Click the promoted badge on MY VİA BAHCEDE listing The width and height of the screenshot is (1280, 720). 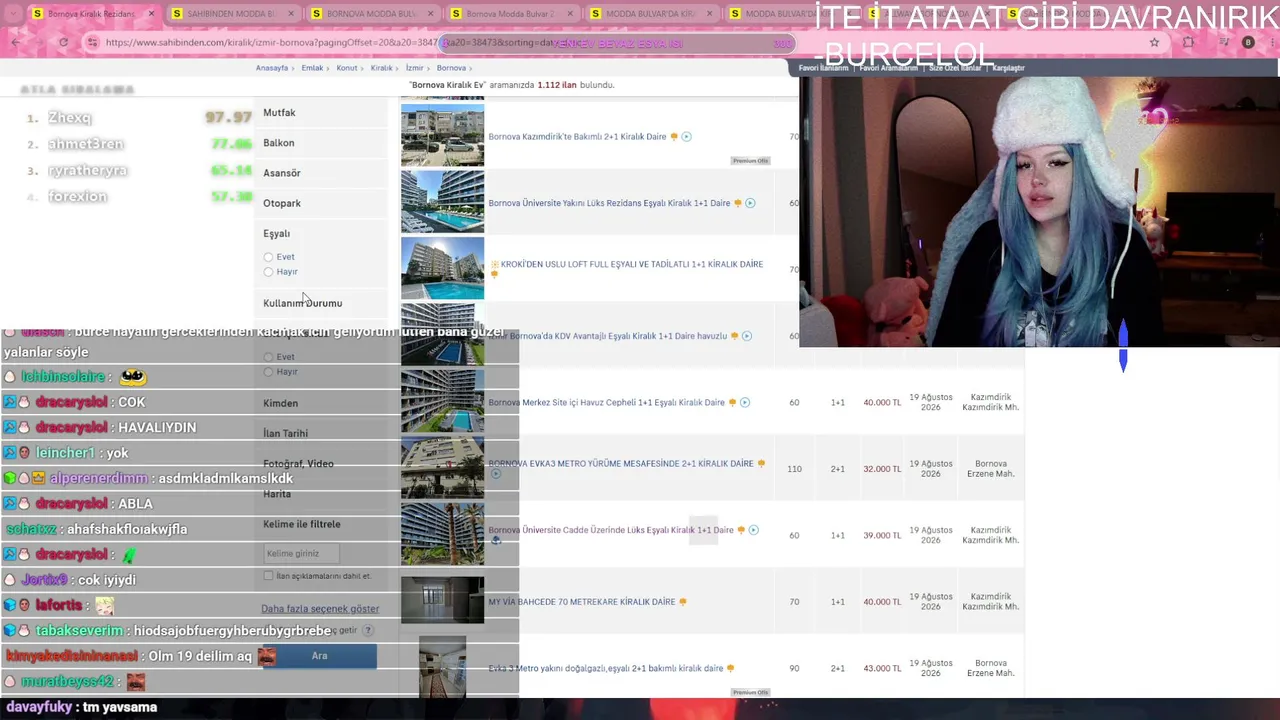(x=683, y=602)
